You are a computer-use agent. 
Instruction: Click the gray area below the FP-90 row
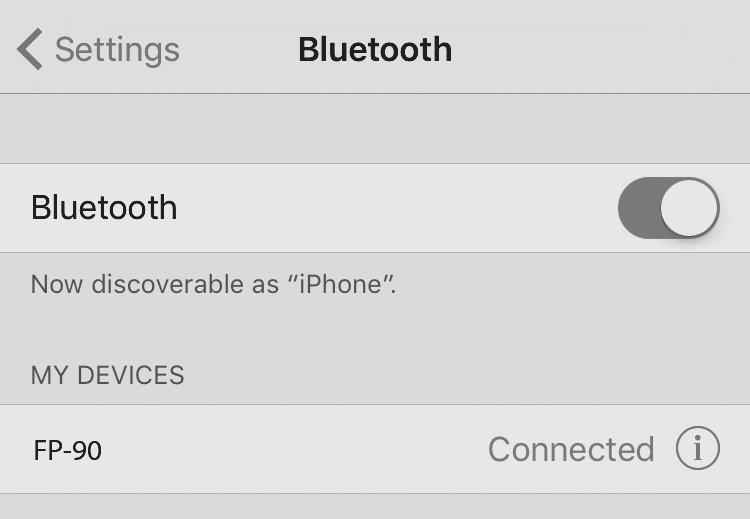375,507
